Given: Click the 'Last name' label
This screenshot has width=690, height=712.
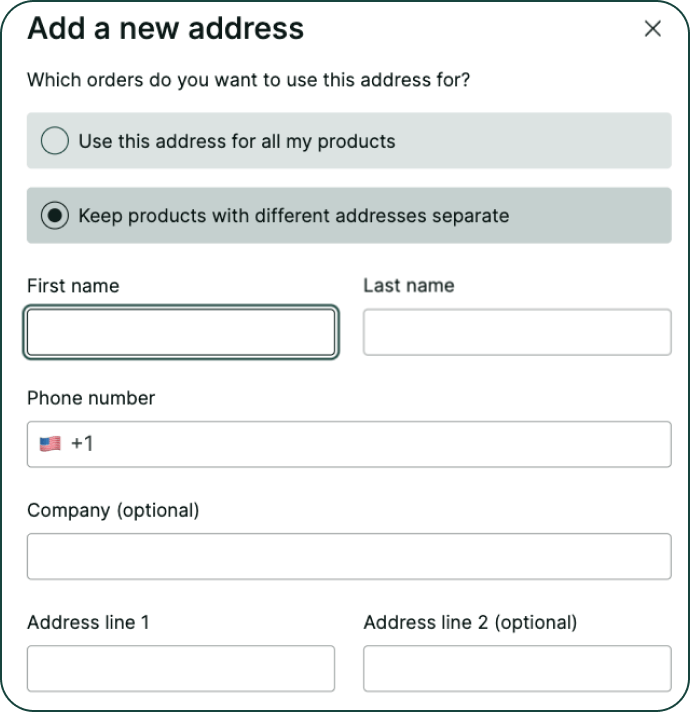Looking at the screenshot, I should click(x=408, y=286).
